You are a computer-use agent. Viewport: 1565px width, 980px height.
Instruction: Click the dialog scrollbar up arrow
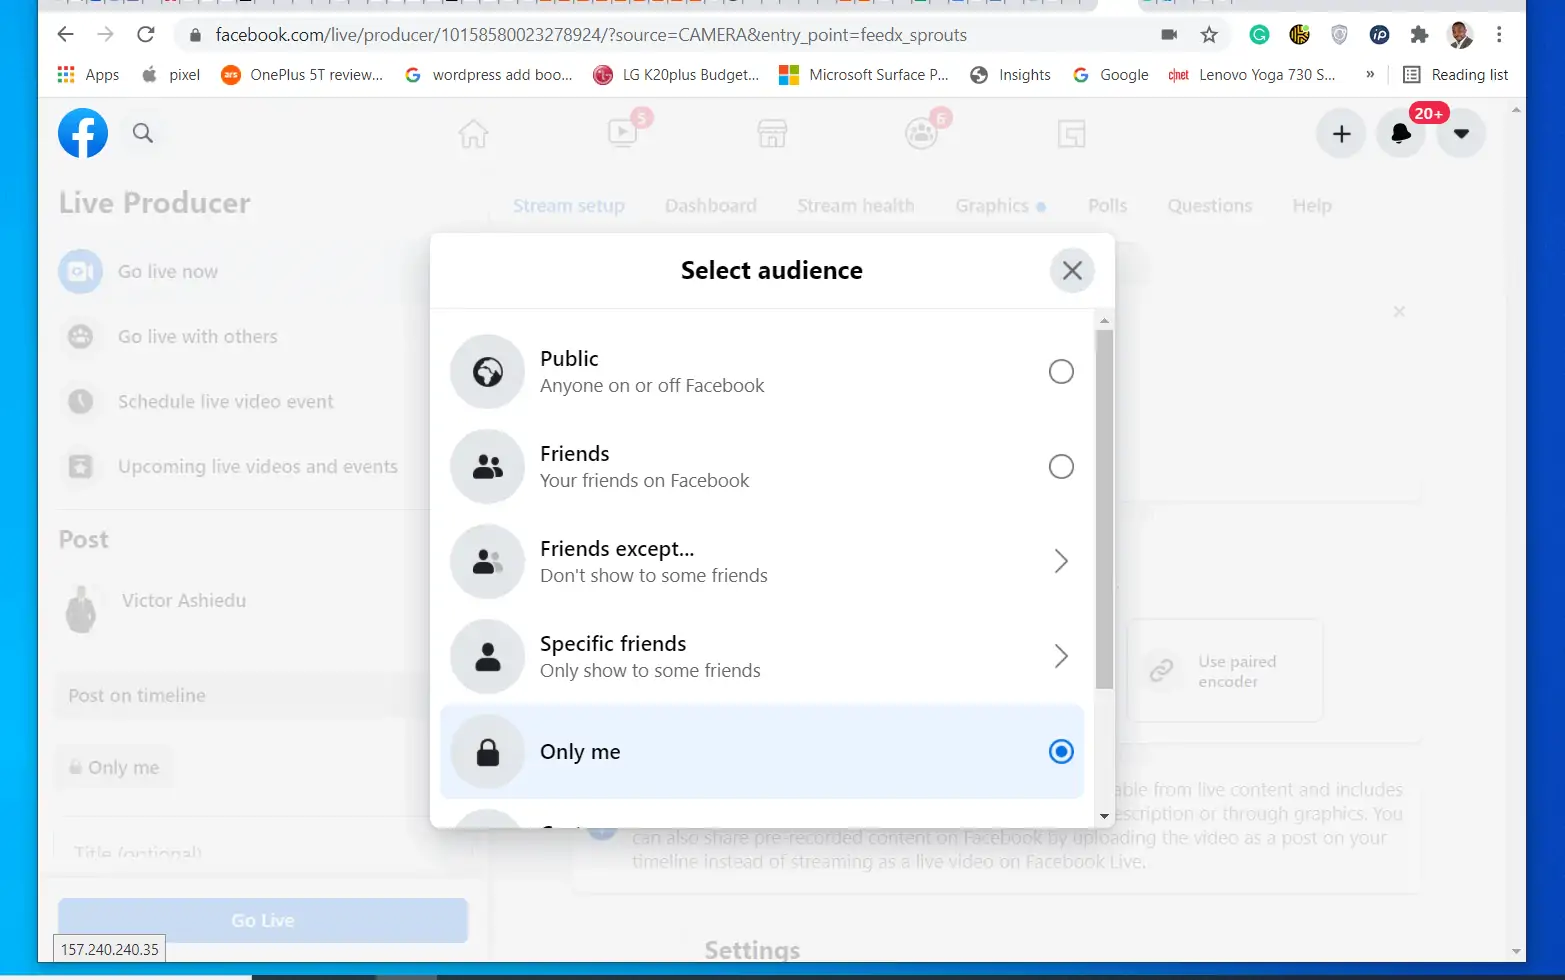pyautogui.click(x=1104, y=321)
